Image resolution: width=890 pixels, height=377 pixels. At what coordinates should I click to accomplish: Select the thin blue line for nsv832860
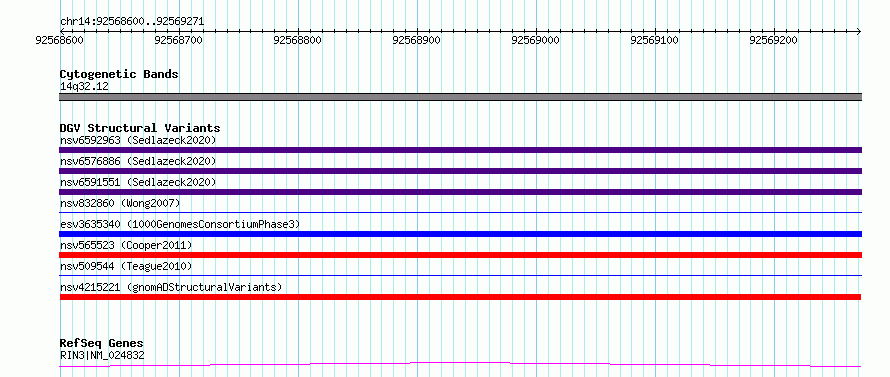[x=460, y=212]
